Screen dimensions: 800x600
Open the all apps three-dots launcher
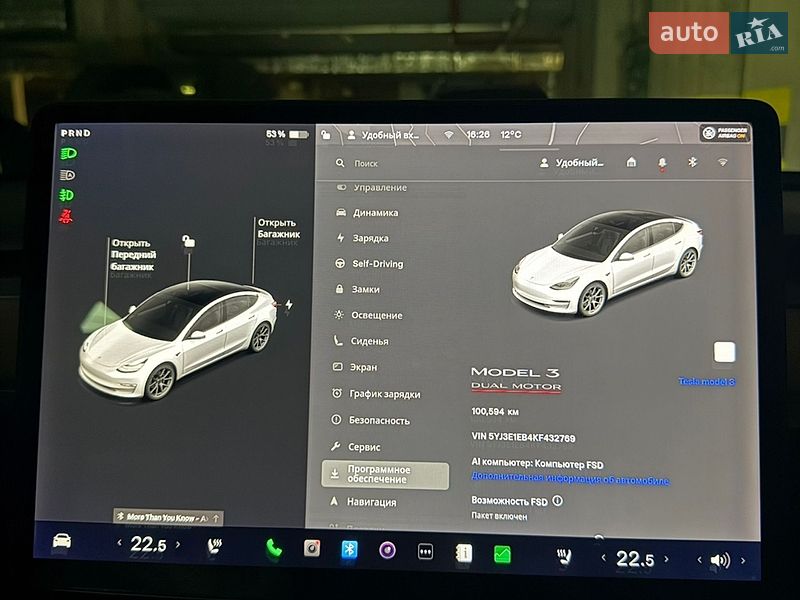coord(426,552)
